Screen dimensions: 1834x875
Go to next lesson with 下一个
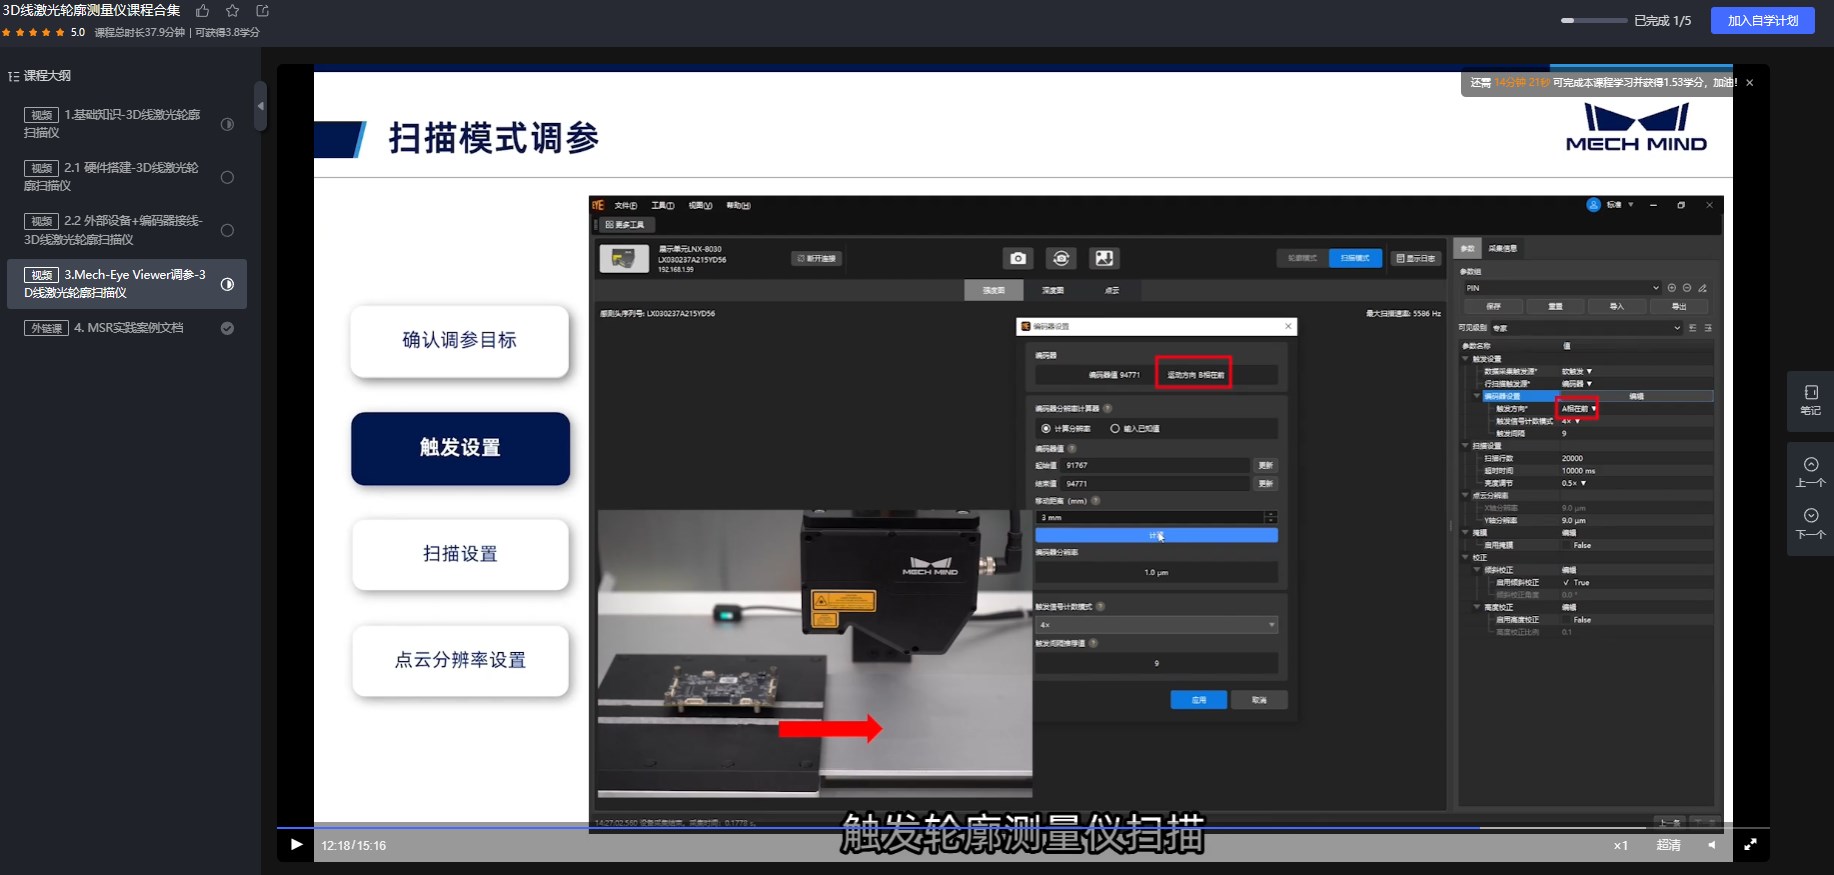point(1810,523)
